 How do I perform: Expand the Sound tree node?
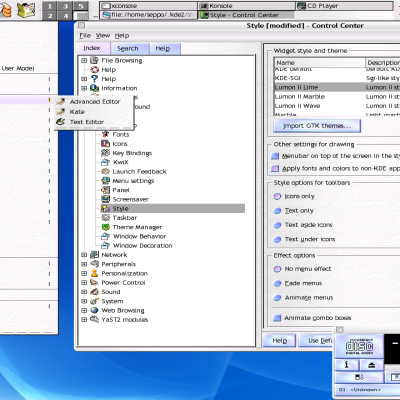[x=84, y=292]
